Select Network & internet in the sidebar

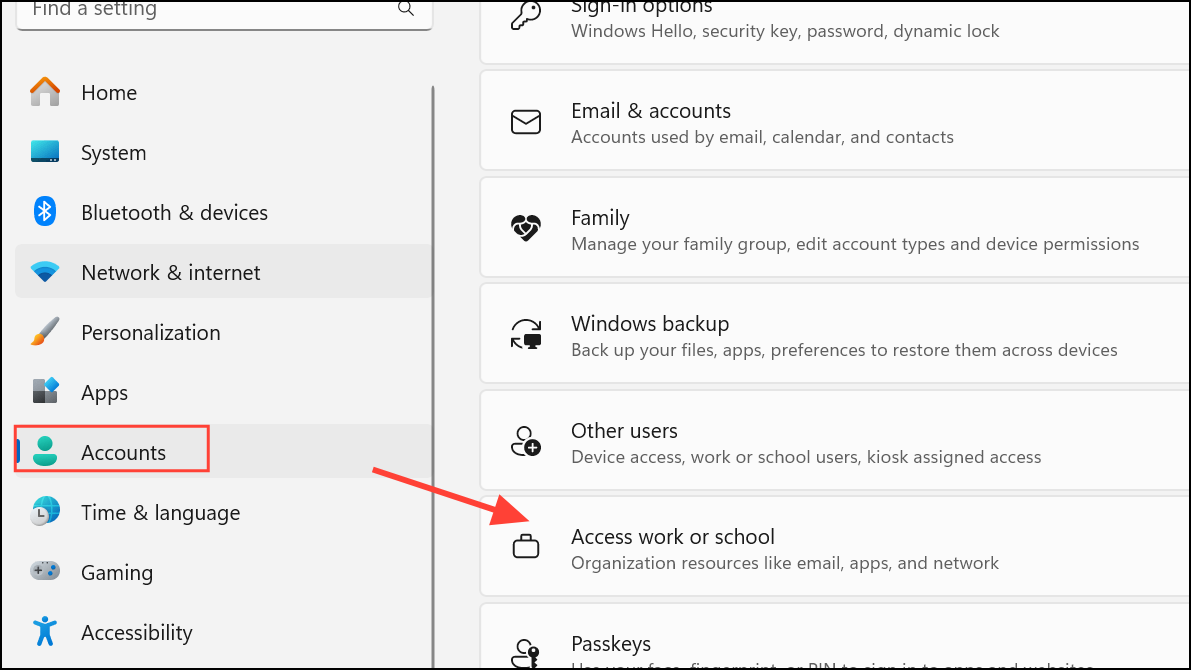pyautogui.click(x=223, y=272)
